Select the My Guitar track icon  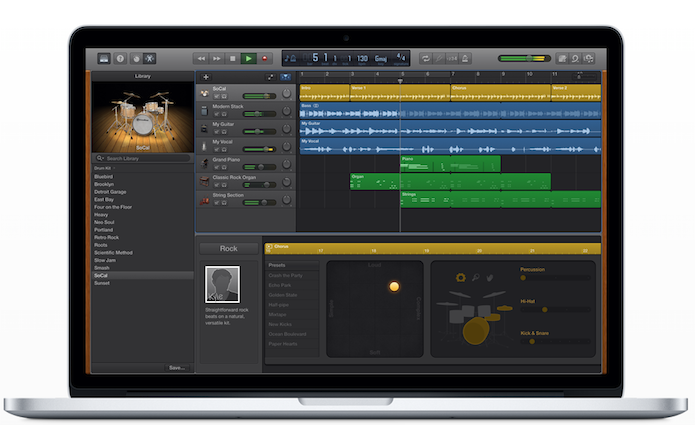pyautogui.click(x=204, y=129)
